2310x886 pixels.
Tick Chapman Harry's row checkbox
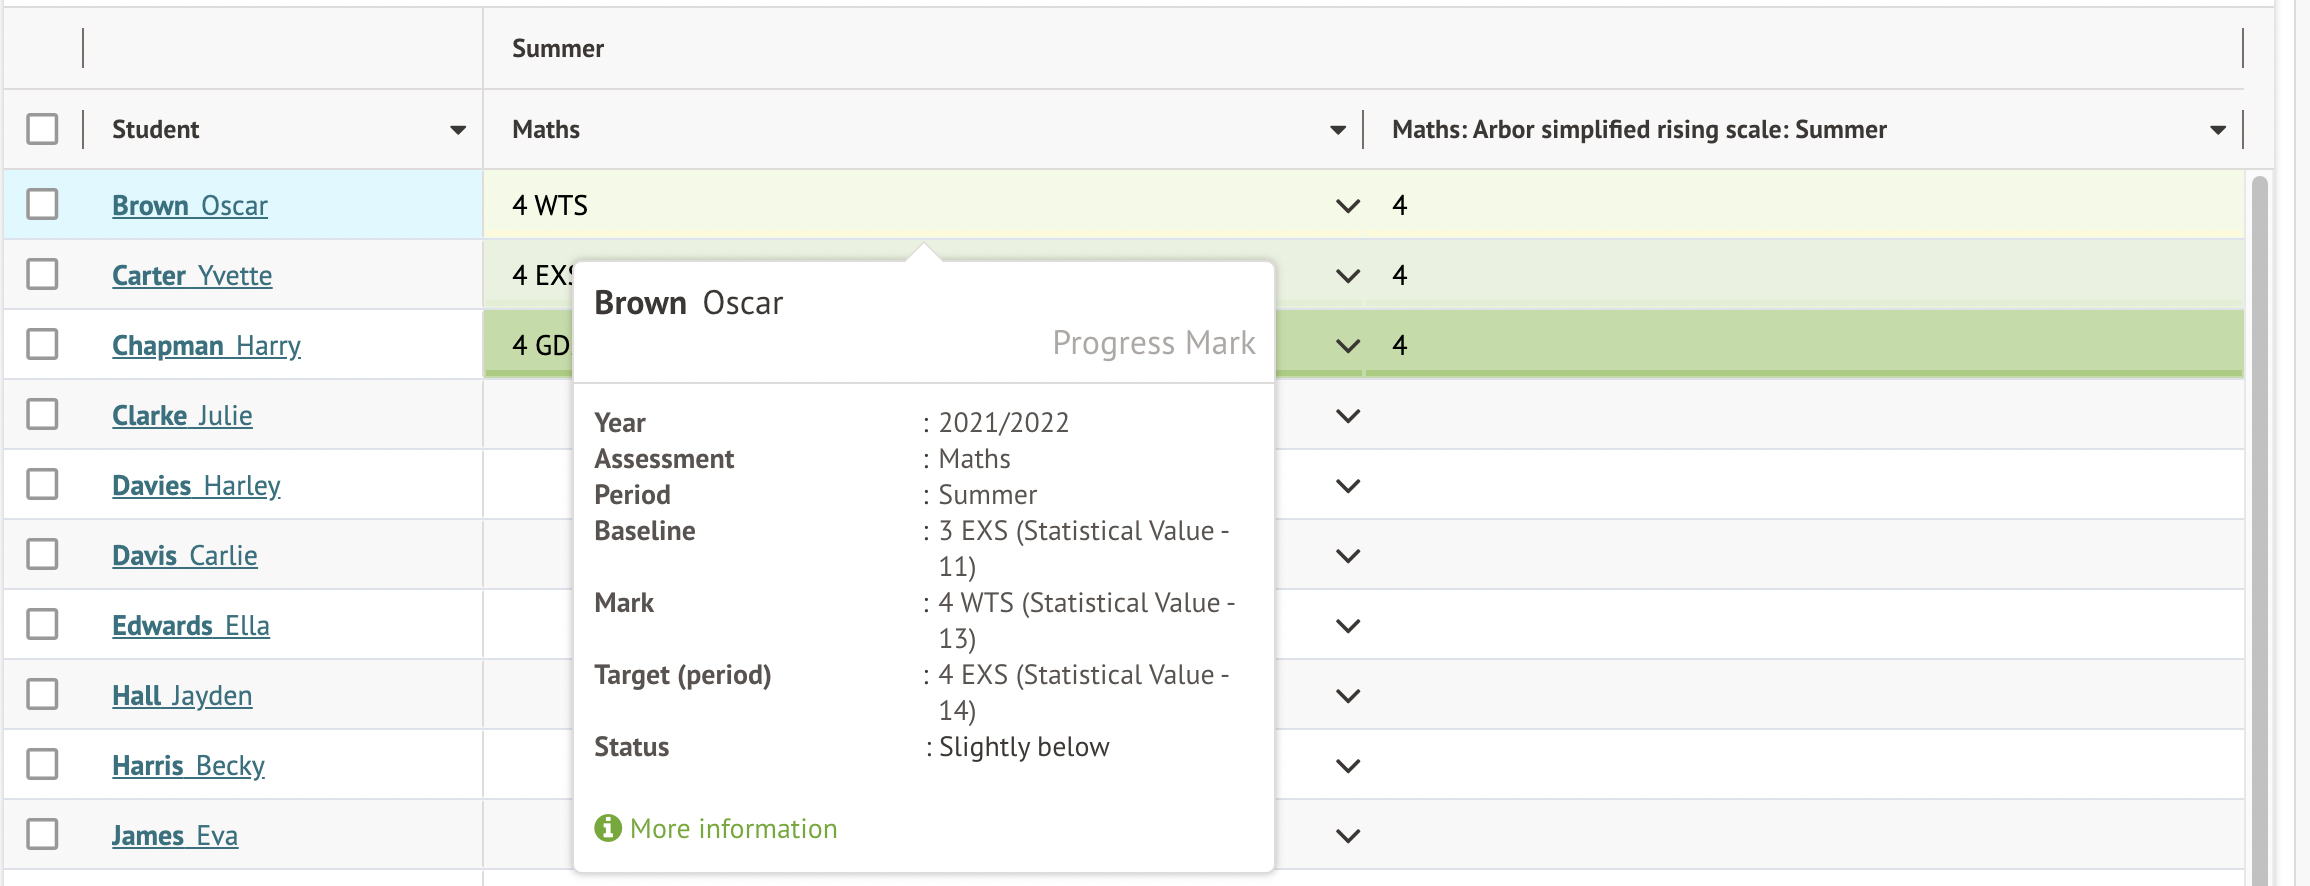pos(42,344)
